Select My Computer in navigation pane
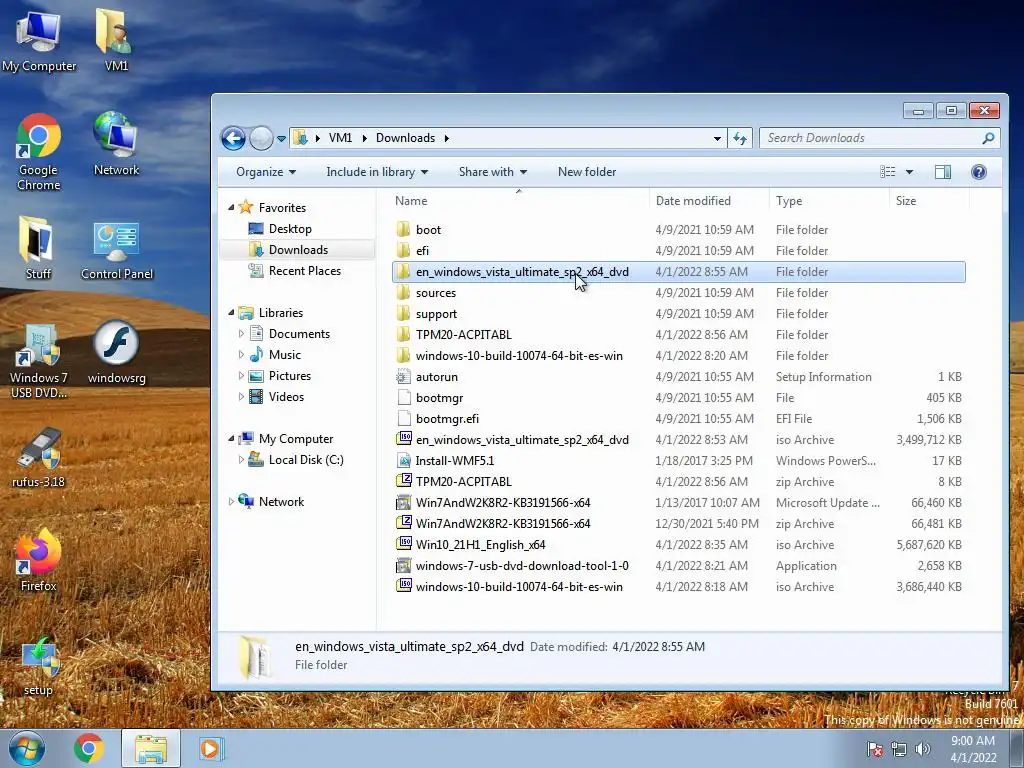 coord(295,439)
